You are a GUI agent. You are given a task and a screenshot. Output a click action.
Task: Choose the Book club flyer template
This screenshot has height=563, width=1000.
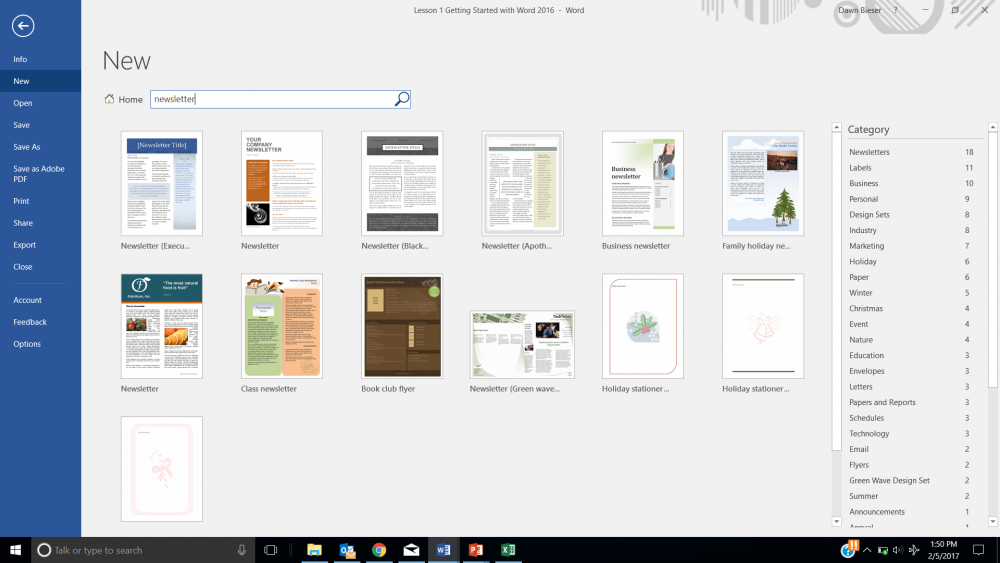402,326
